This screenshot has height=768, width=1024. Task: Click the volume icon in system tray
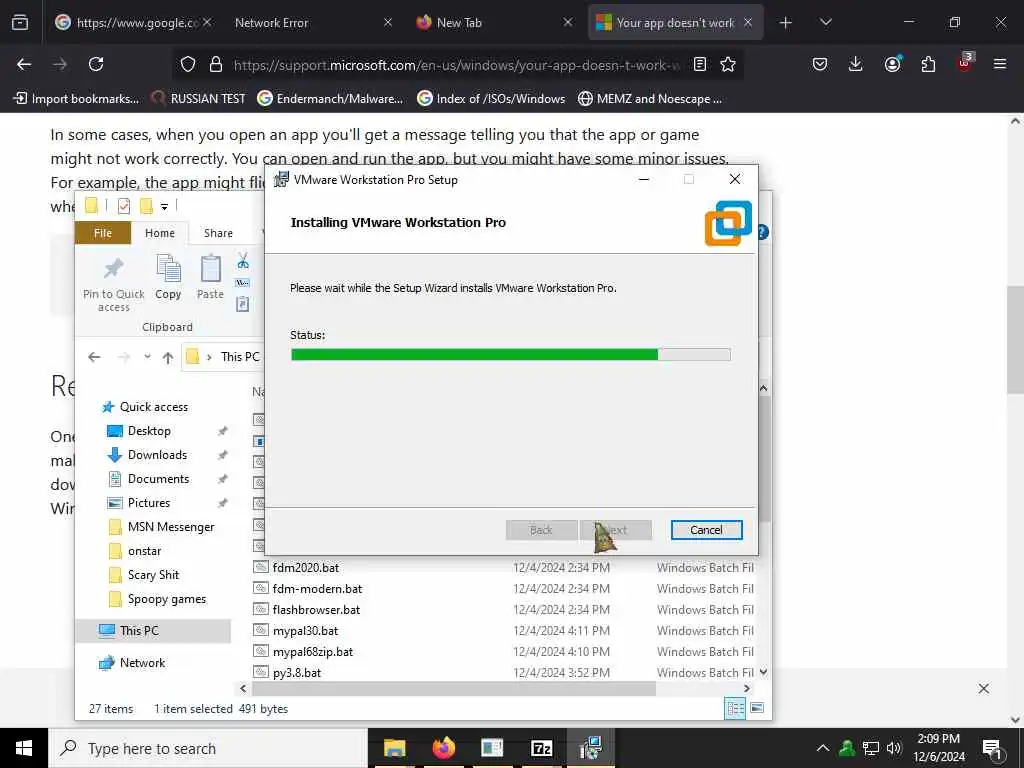[894, 748]
